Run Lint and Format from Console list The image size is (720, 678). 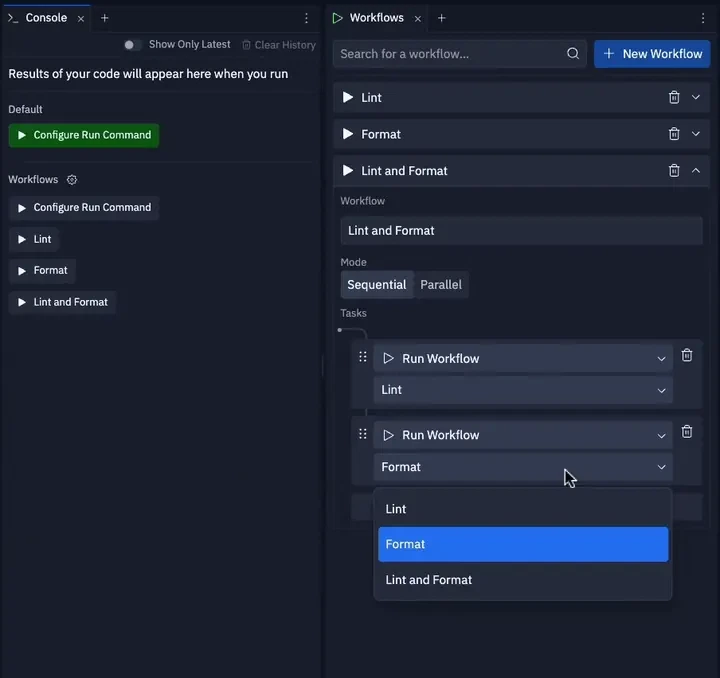pos(62,303)
